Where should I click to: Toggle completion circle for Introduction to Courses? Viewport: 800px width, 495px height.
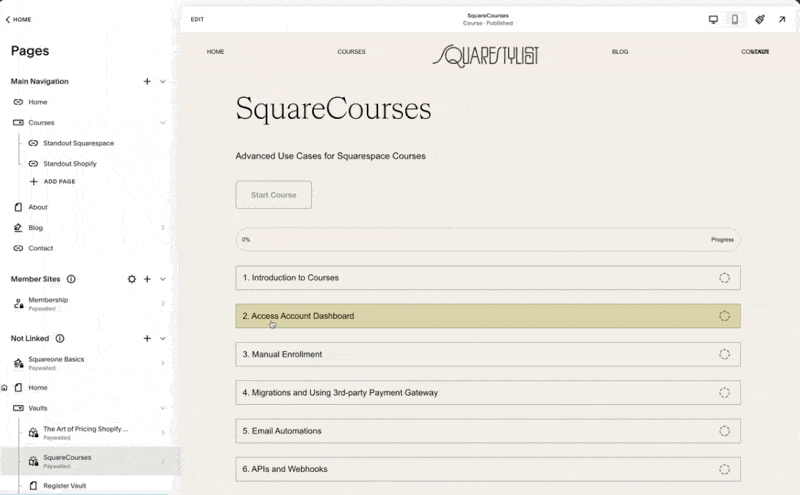(724, 278)
